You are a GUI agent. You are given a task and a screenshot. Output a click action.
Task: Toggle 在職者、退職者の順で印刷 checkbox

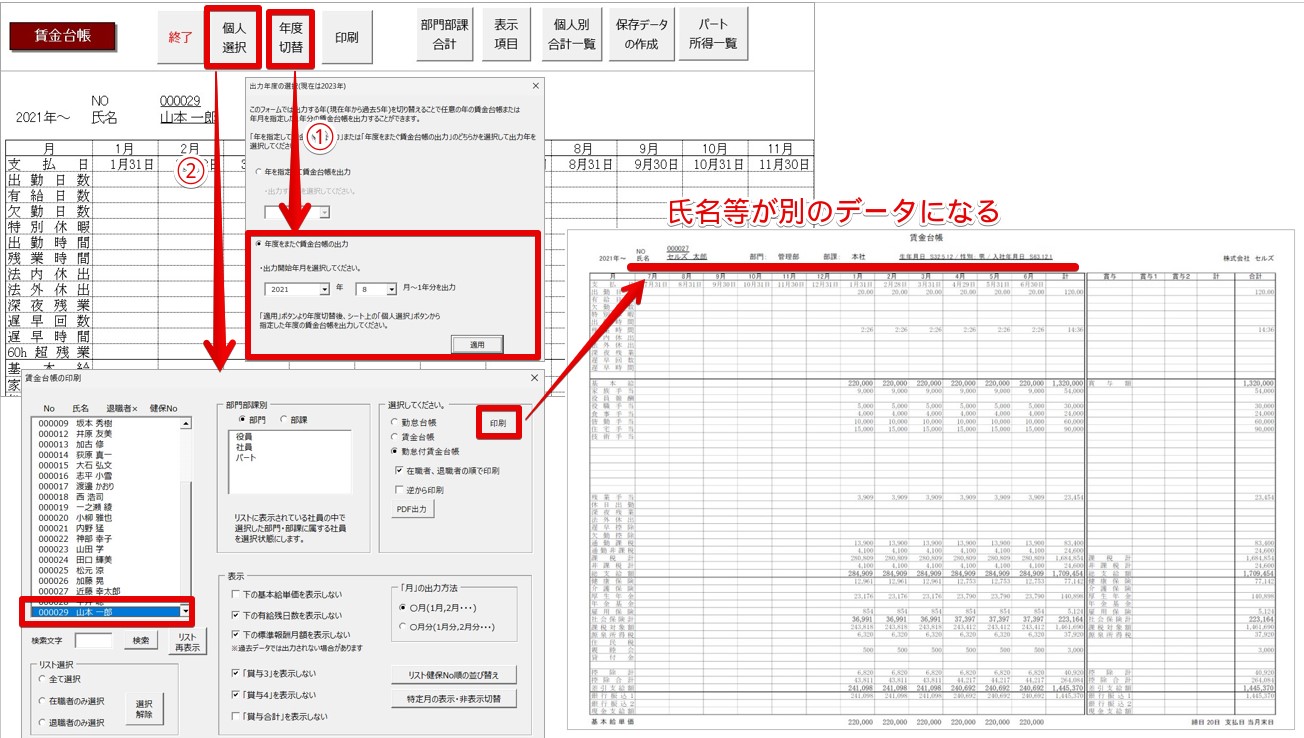click(447, 470)
